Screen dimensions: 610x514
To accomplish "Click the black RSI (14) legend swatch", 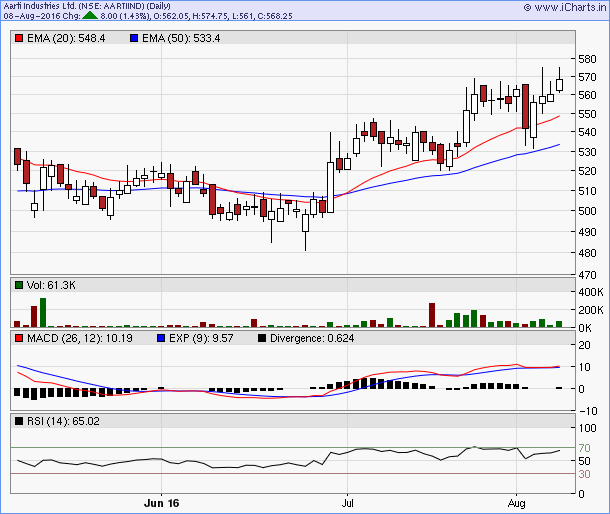I will coord(18,421).
